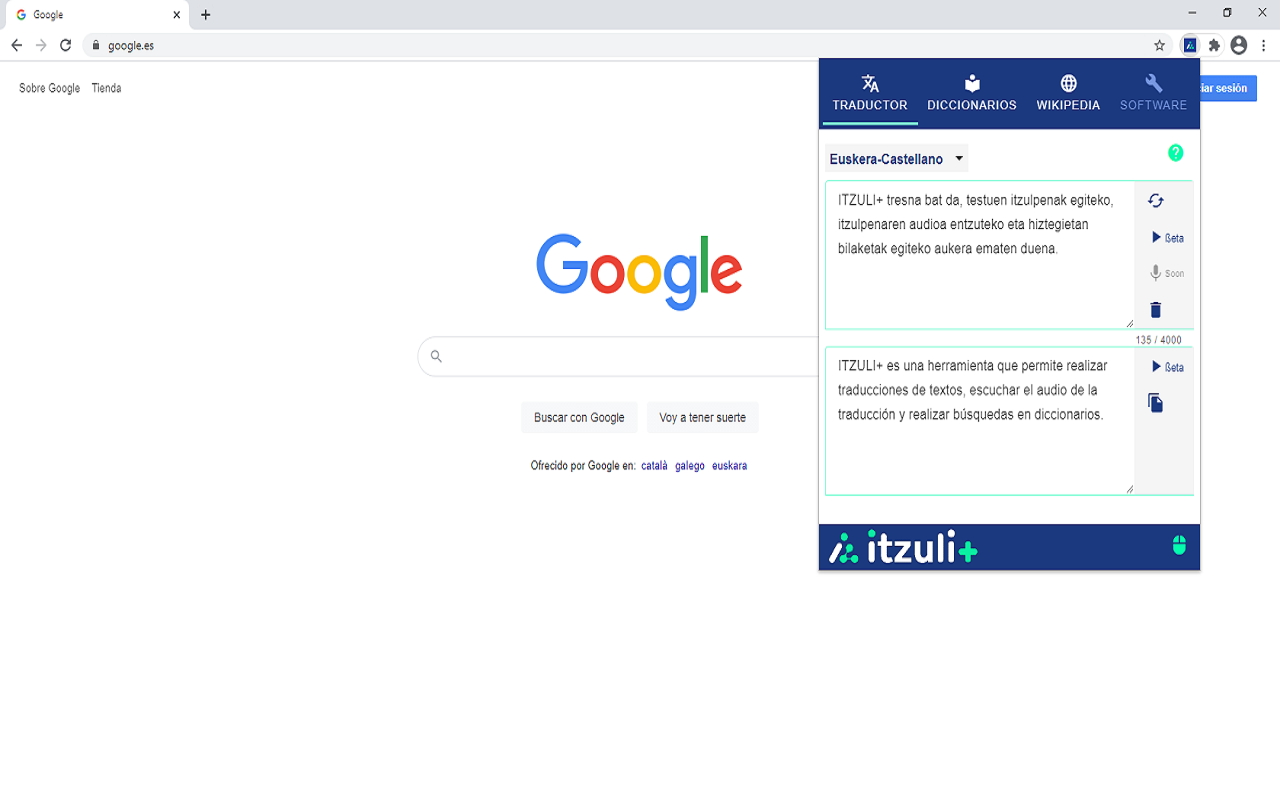Open the Euskera-Castellano language dropdown
The height and width of the screenshot is (800, 1280).
tap(895, 158)
